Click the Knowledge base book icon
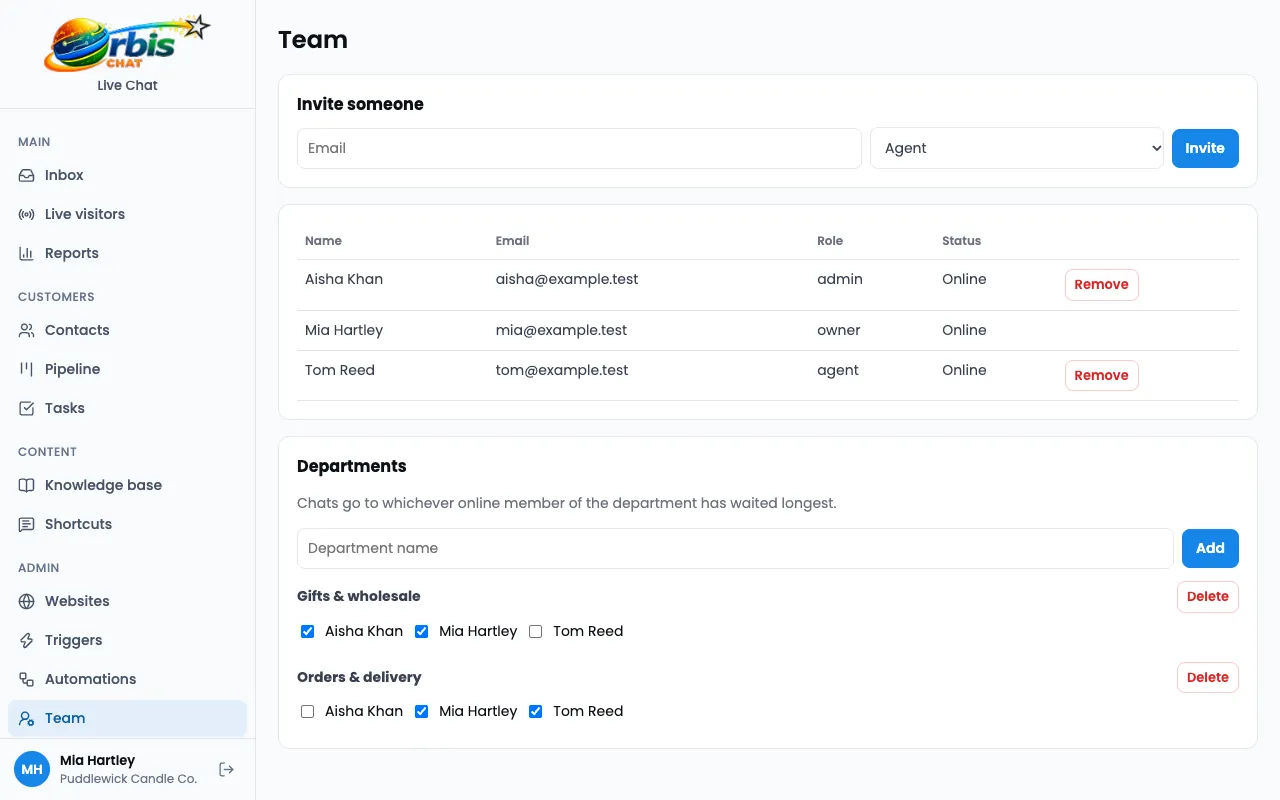1280x800 pixels. [27, 485]
